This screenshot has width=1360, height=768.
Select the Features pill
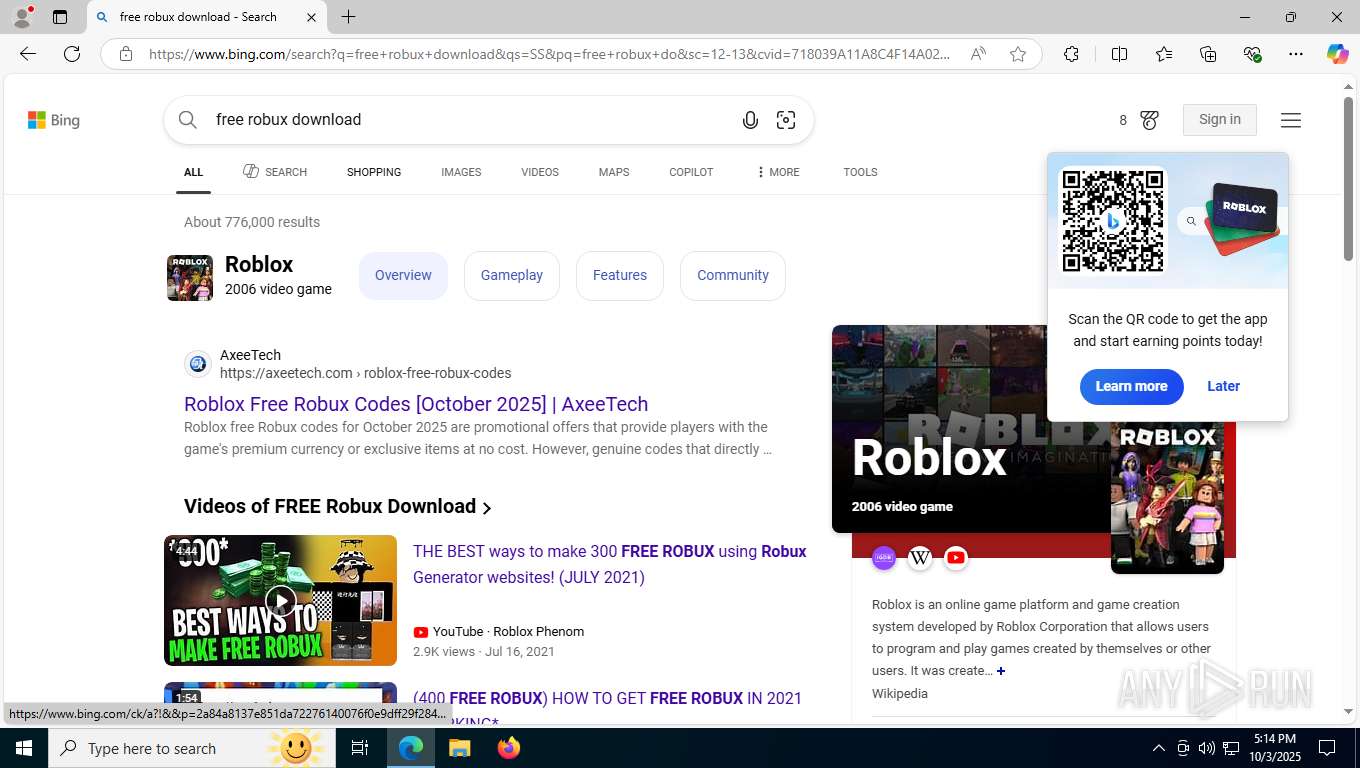(x=620, y=275)
